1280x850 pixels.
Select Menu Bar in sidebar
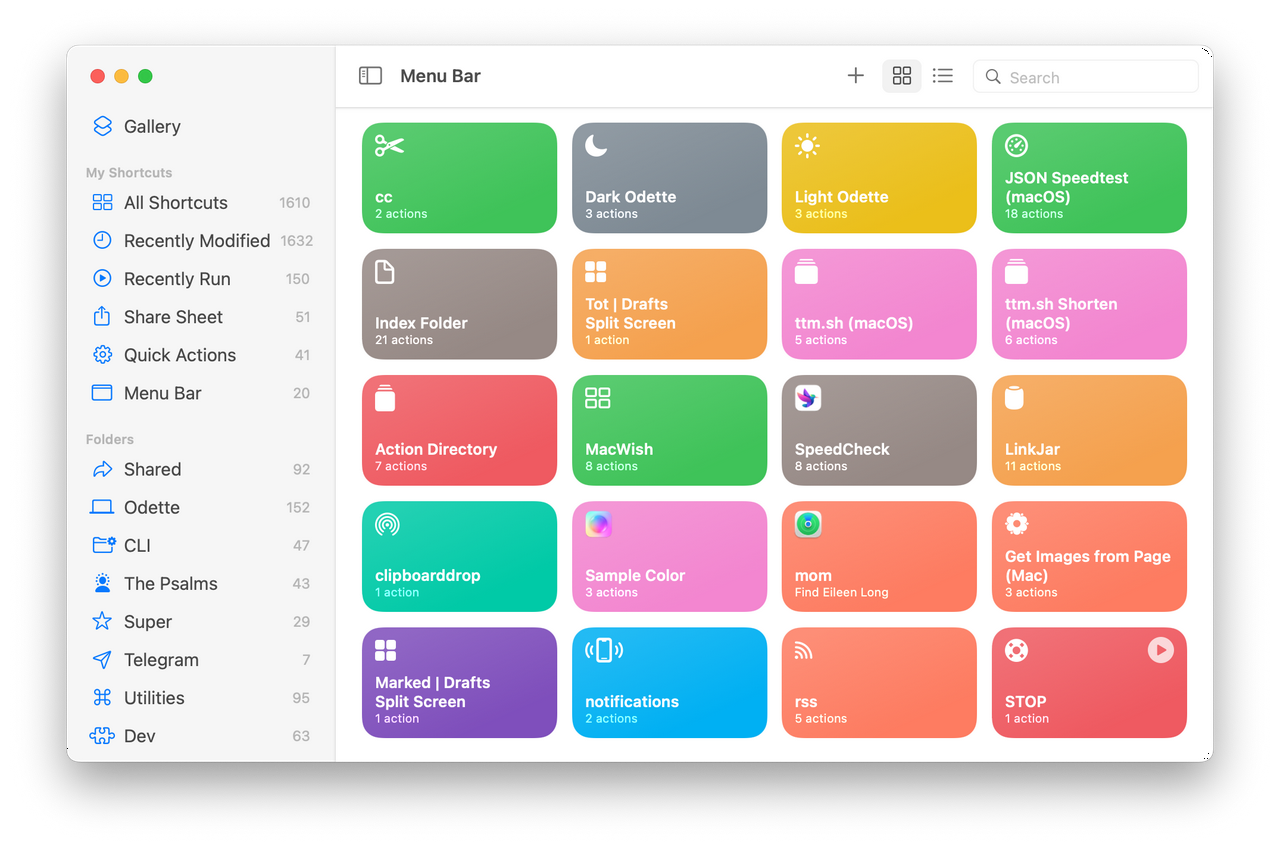(200, 393)
